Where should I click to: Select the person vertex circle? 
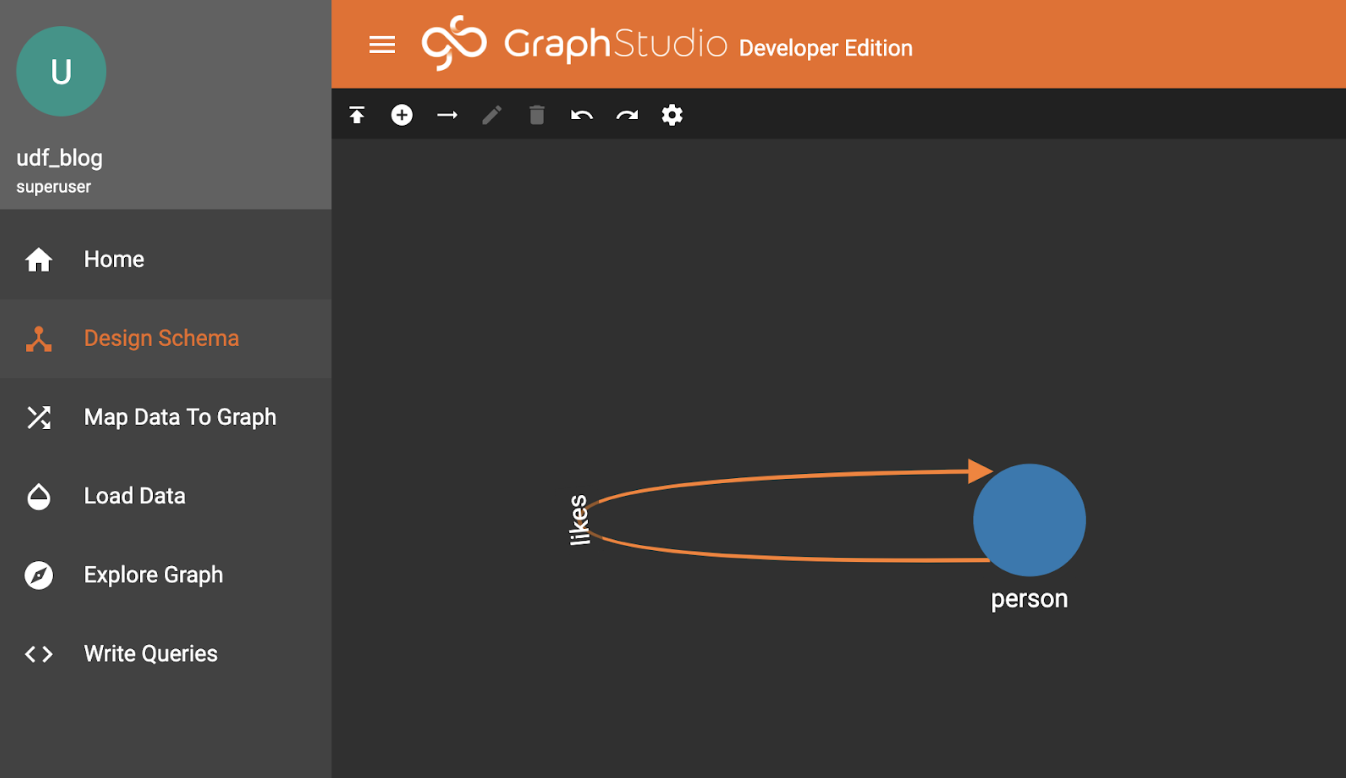[1029, 520]
